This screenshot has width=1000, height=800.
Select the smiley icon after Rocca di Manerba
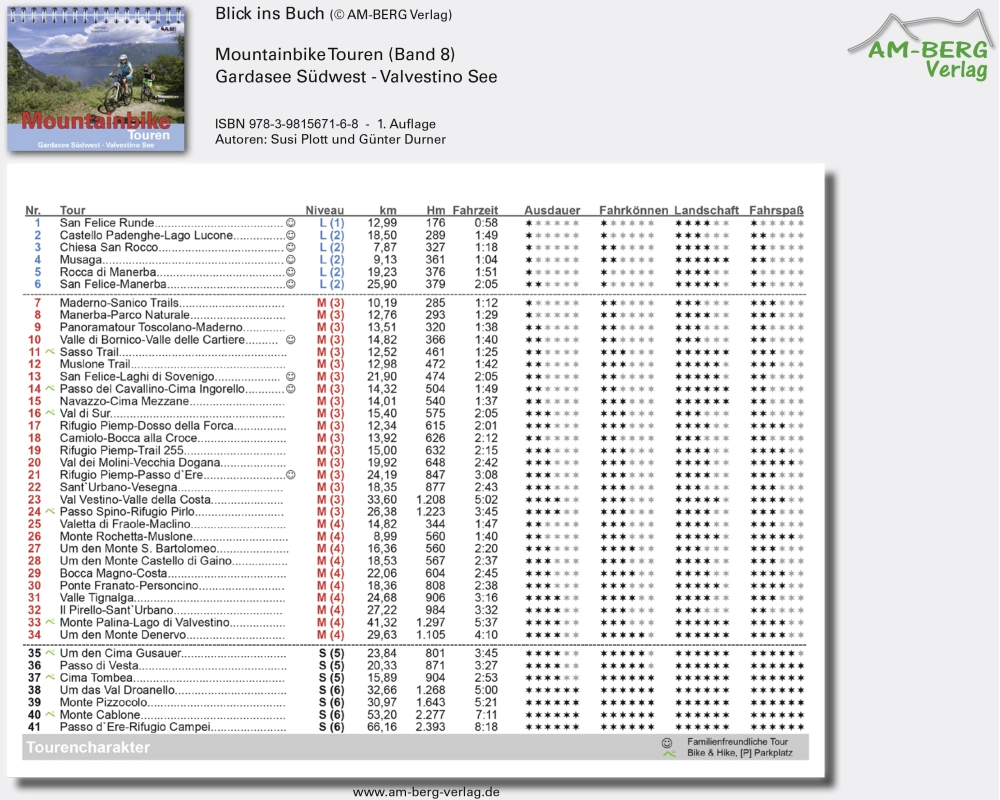[x=291, y=272]
